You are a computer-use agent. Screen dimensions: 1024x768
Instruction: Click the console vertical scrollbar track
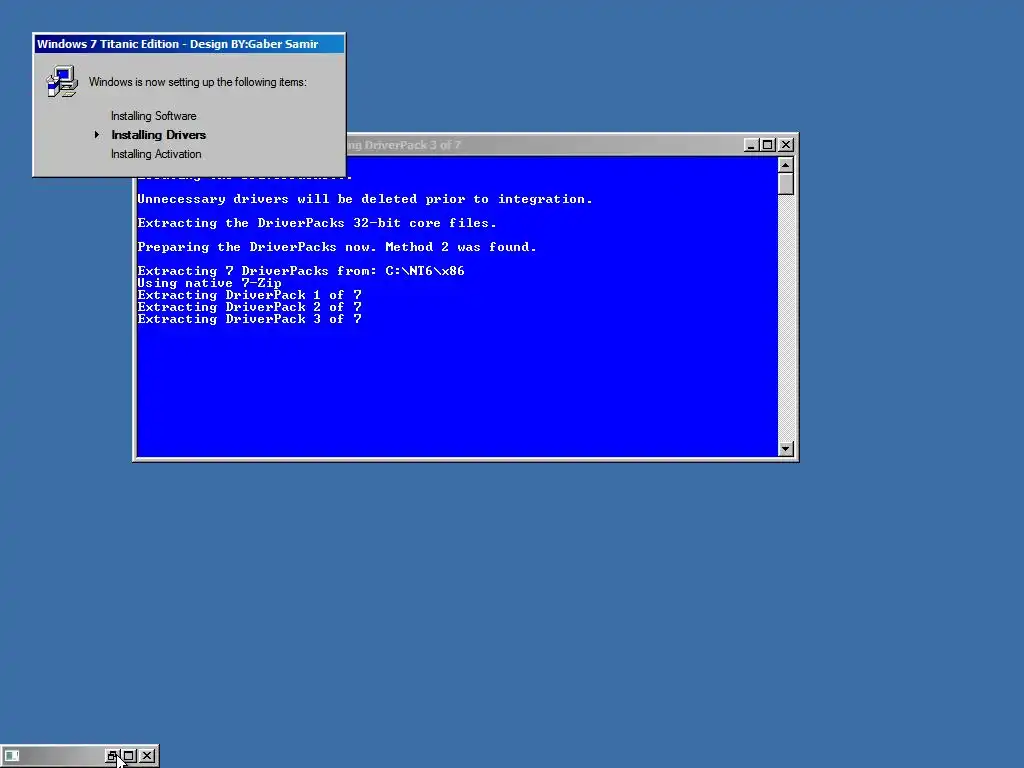[x=786, y=318]
